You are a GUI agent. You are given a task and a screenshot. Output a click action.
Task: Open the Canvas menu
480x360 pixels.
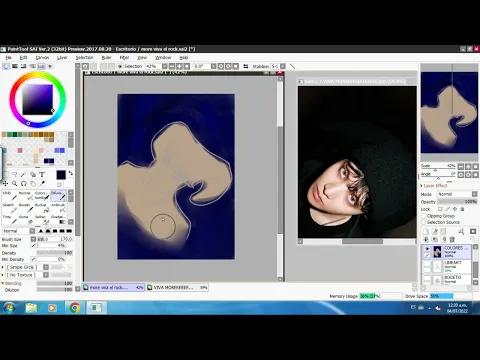point(42,58)
